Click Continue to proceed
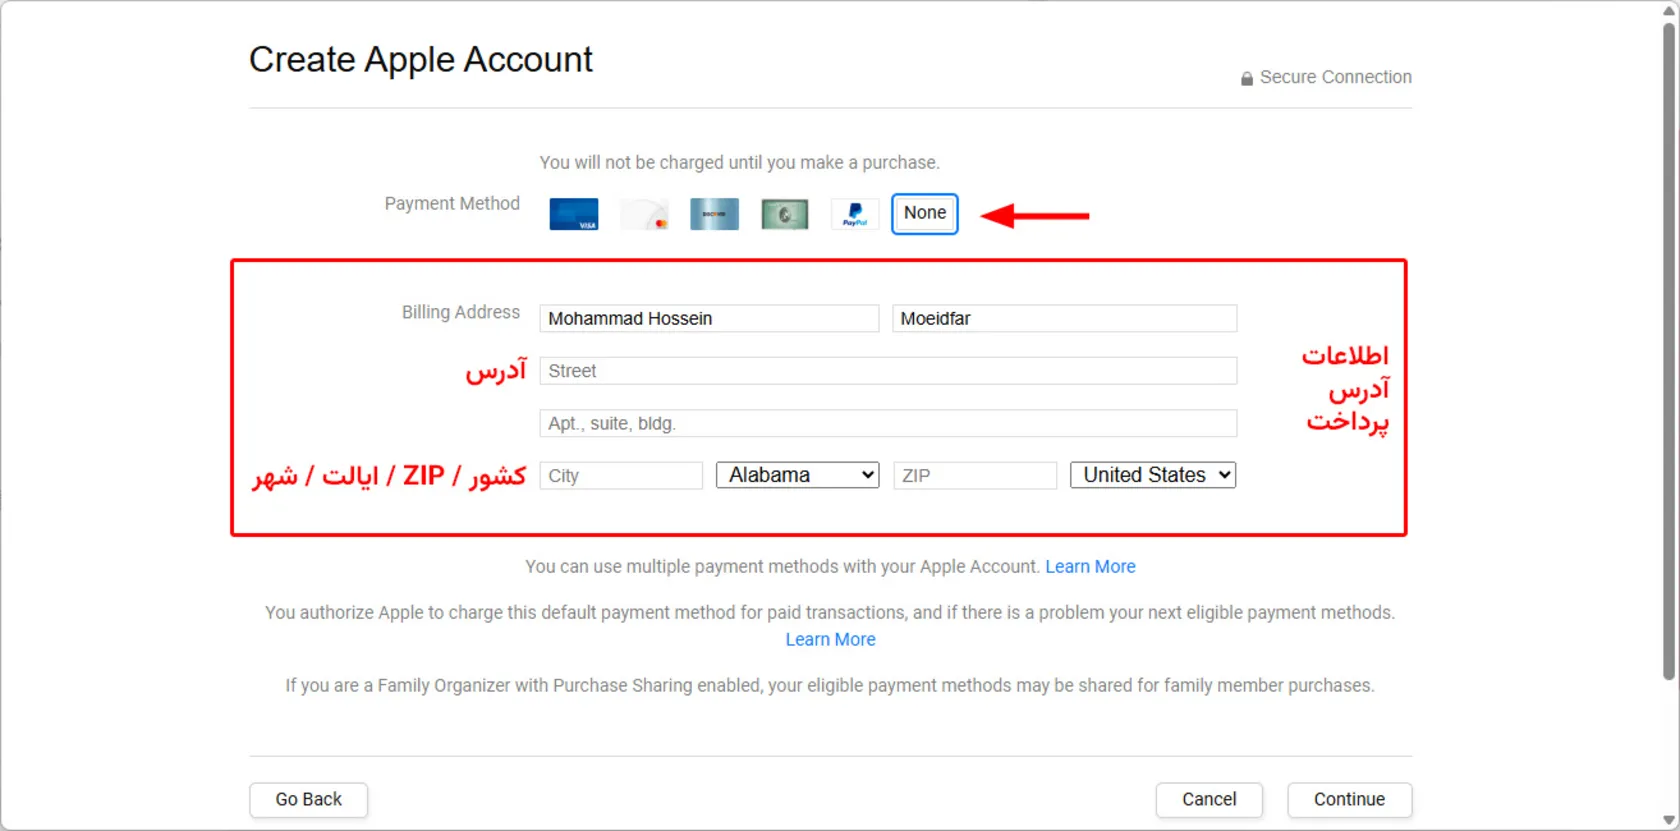The height and width of the screenshot is (831, 1680). (1349, 800)
